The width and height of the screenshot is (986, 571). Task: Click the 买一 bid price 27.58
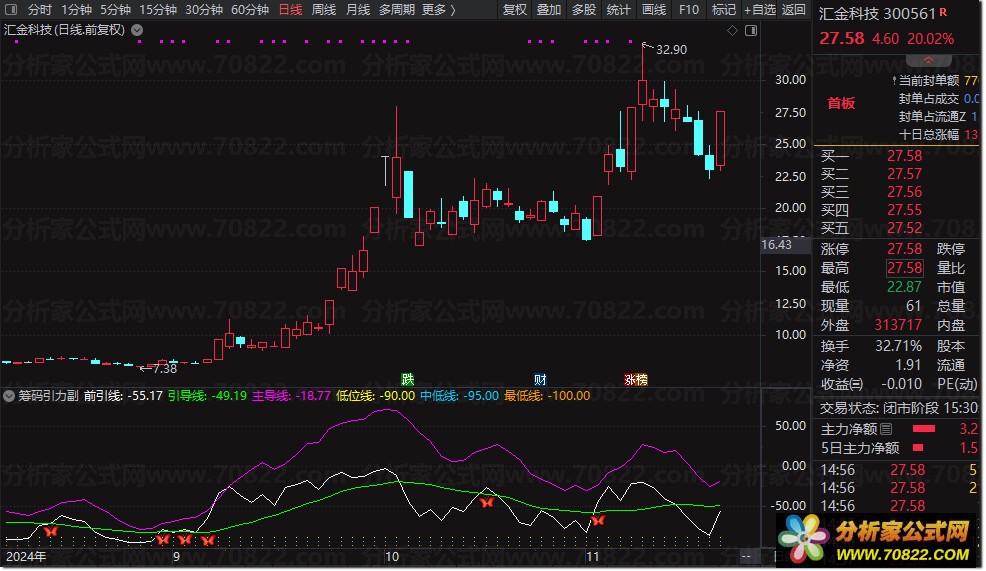tap(904, 155)
